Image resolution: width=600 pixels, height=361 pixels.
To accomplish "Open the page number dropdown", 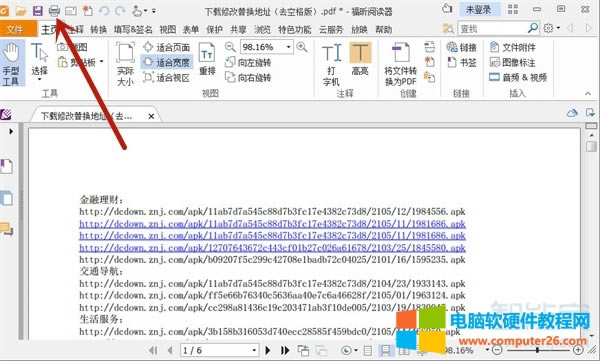I will point(254,350).
